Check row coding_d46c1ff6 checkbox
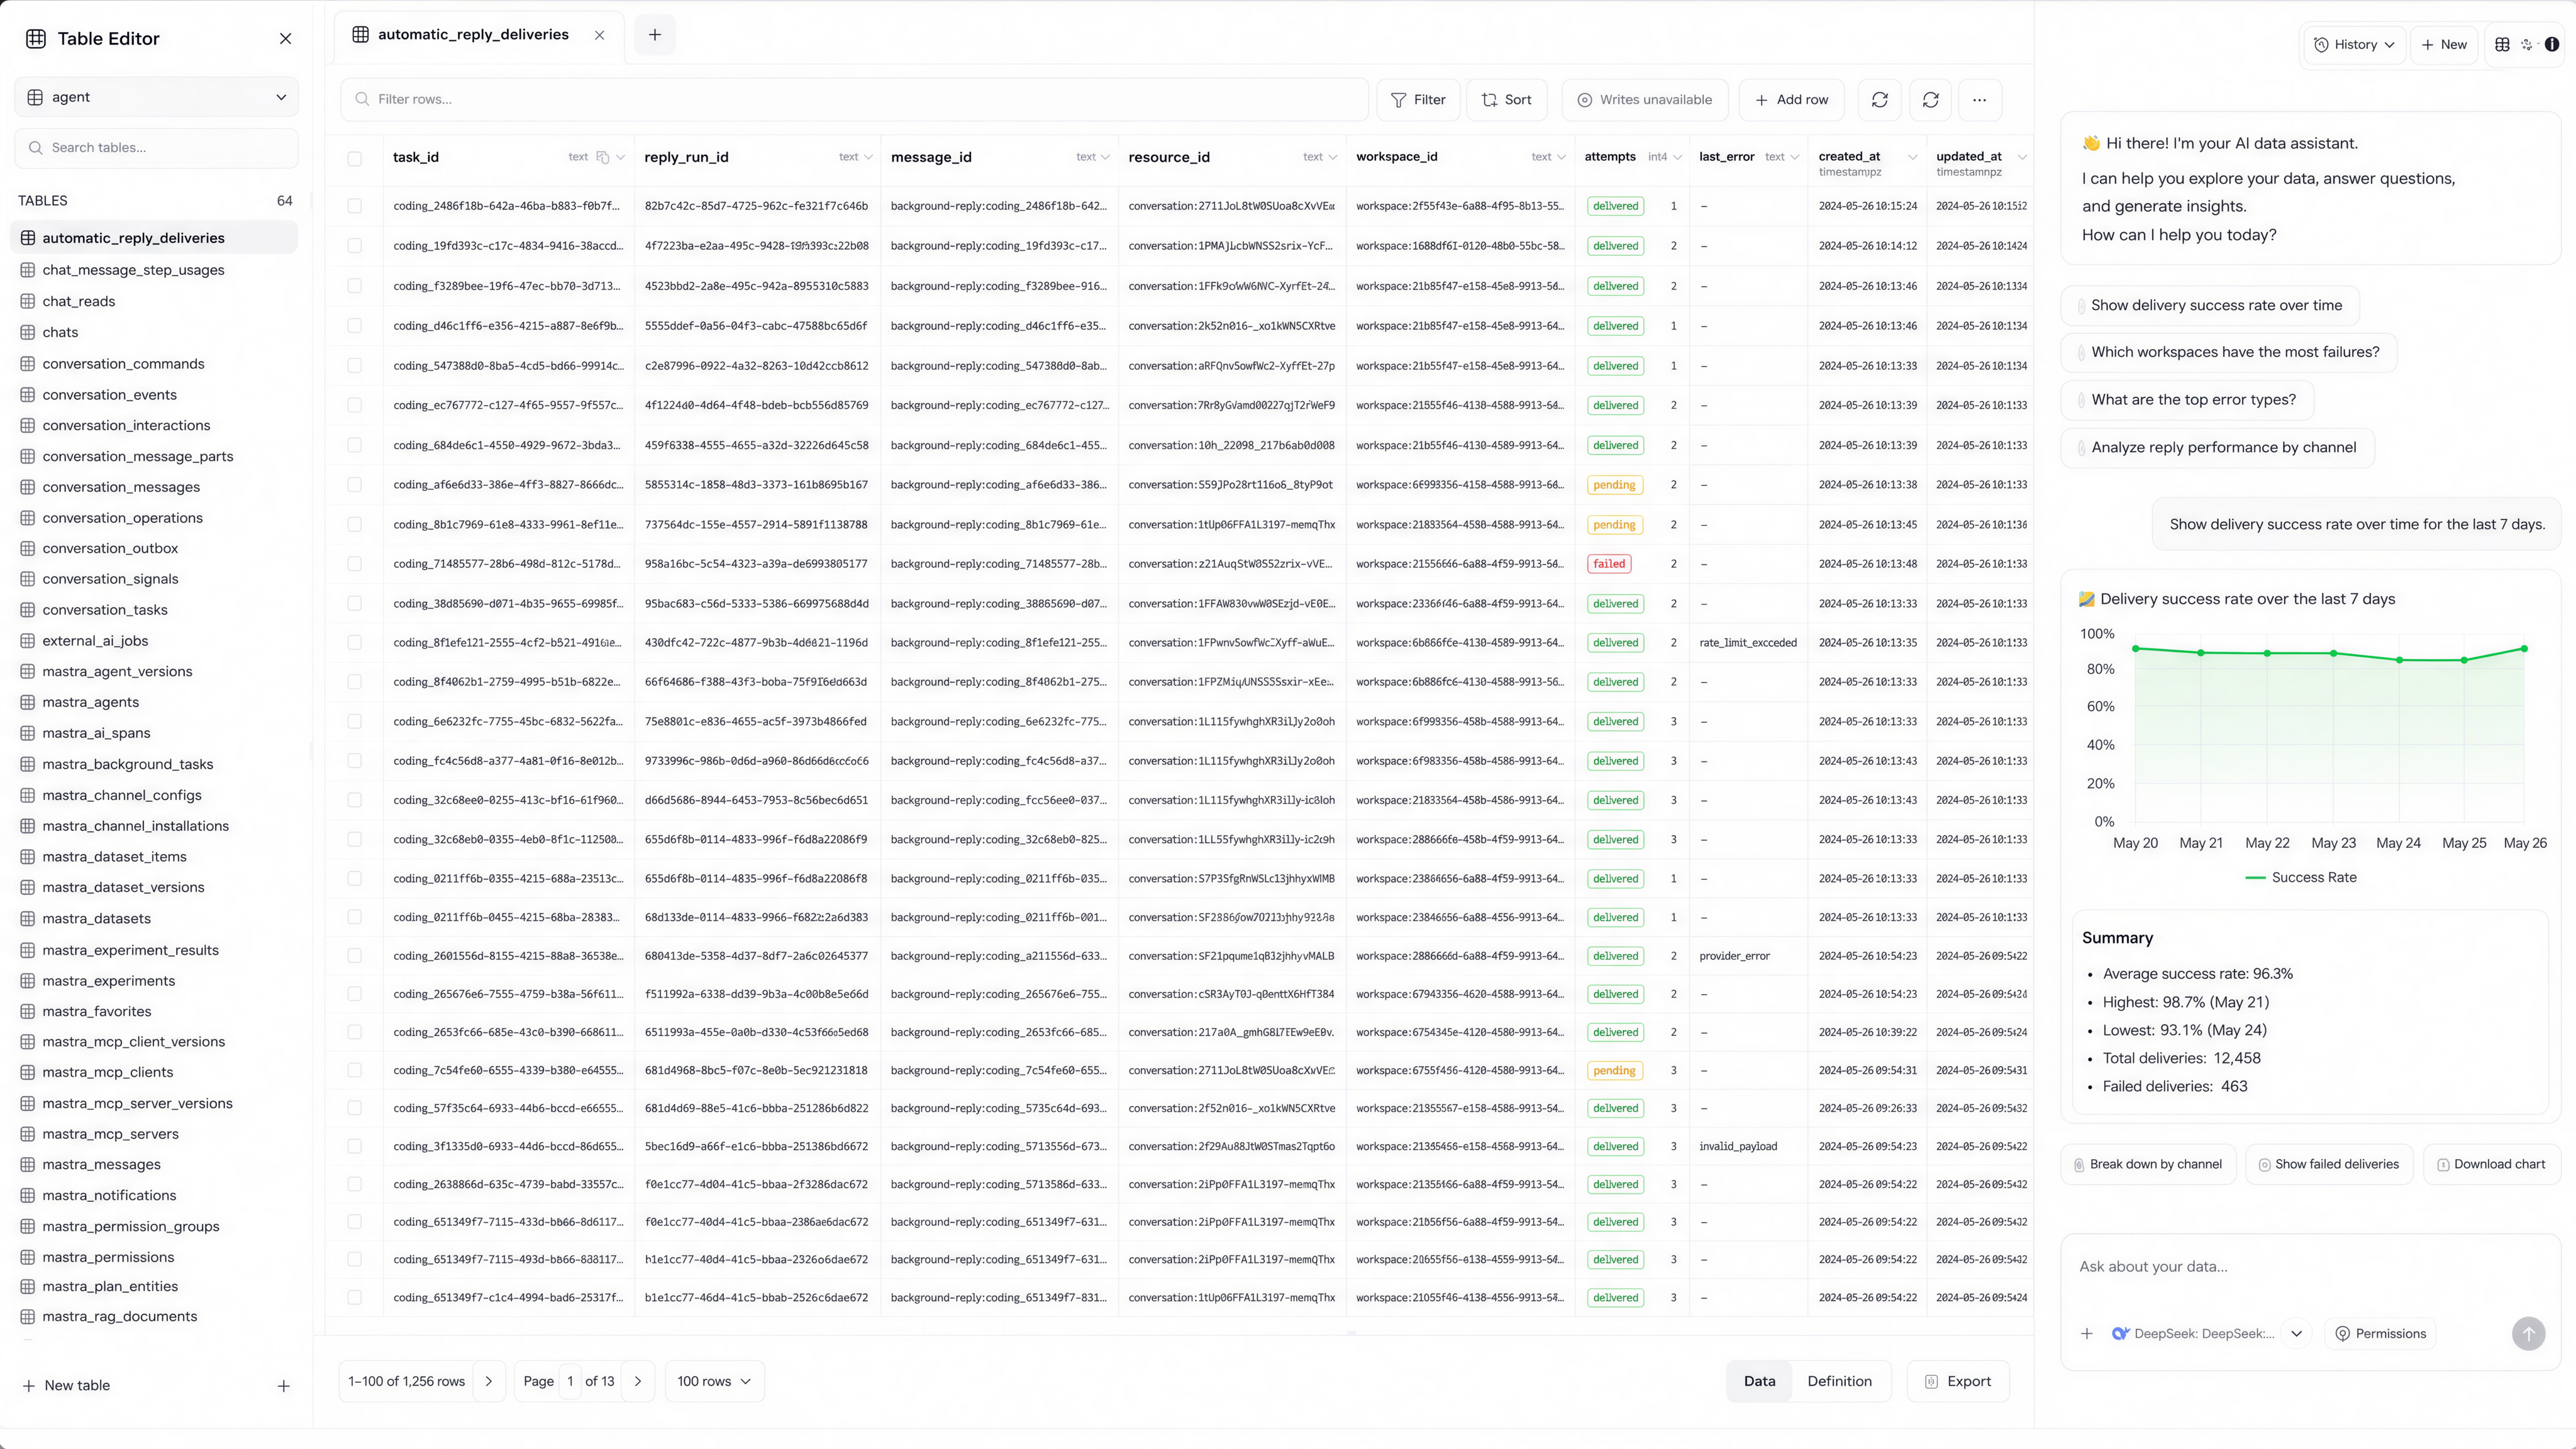The width and height of the screenshot is (2576, 1449). coord(355,326)
